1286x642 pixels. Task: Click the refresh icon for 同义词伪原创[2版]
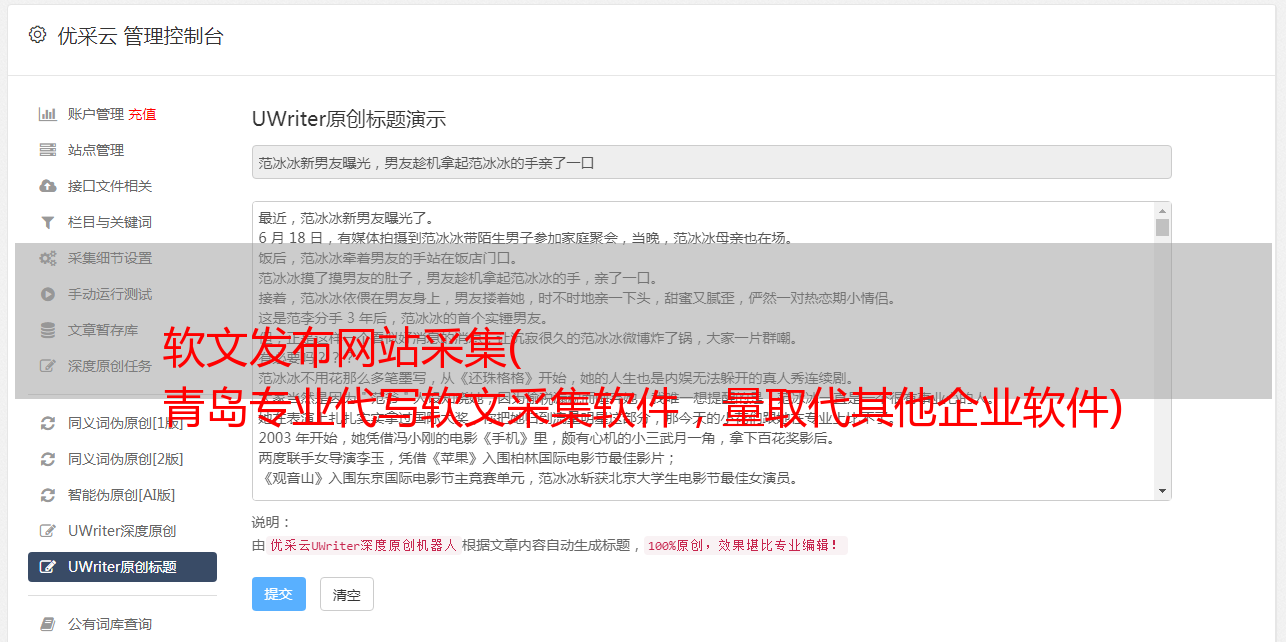pyautogui.click(x=47, y=459)
